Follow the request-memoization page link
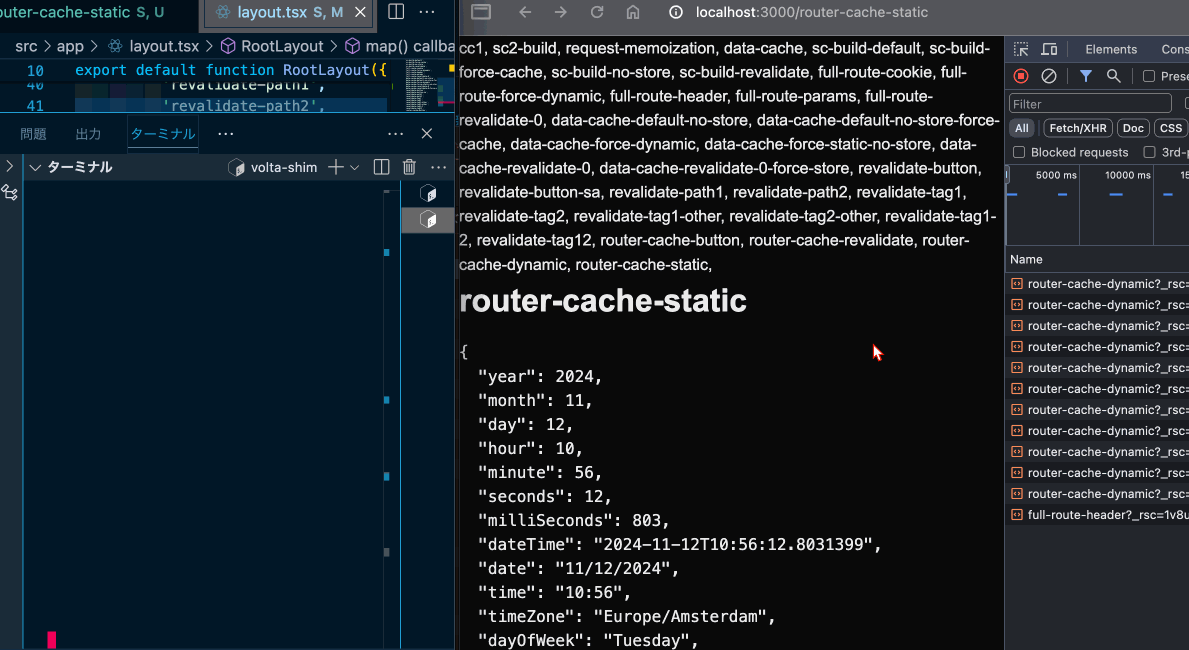This screenshot has width=1189, height=650. [639, 48]
